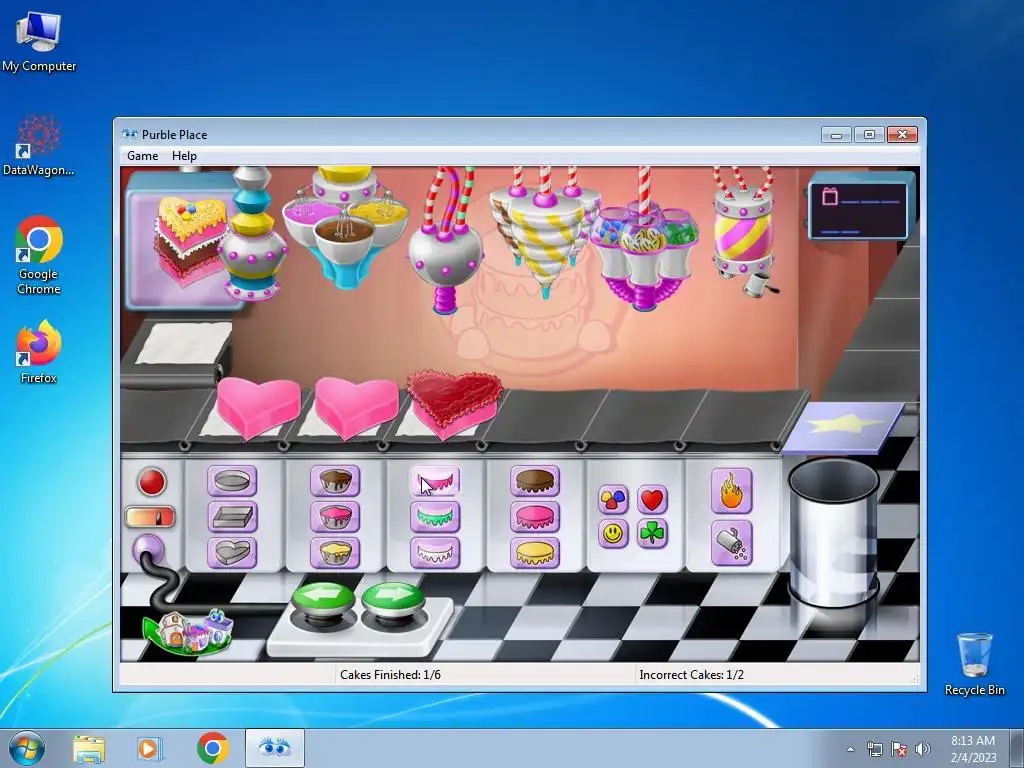Click the Purble Place village home icon
This screenshot has width=1024, height=768.
point(189,631)
